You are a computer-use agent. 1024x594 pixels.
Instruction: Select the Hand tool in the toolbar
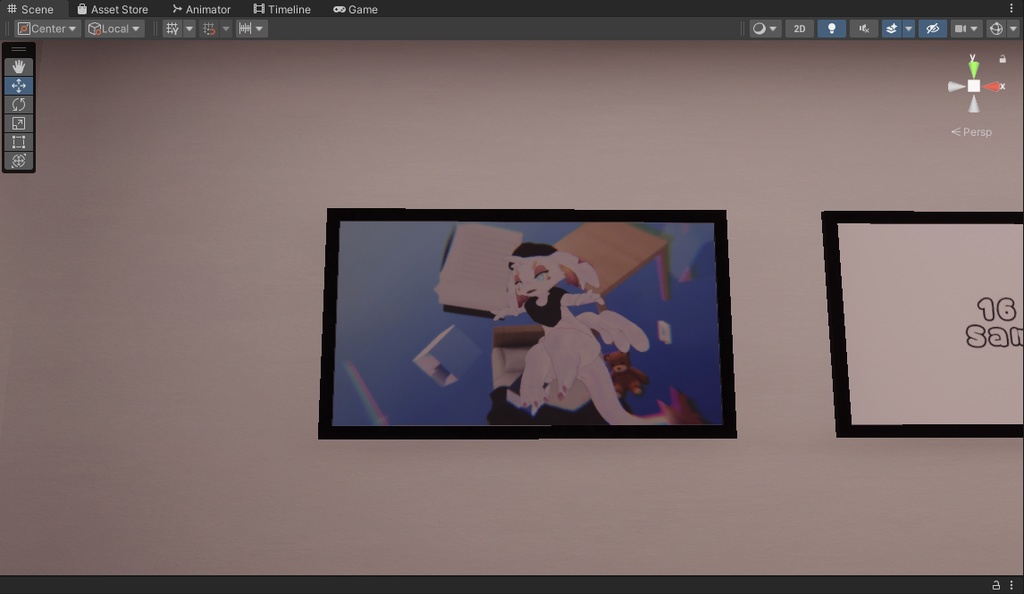point(19,66)
